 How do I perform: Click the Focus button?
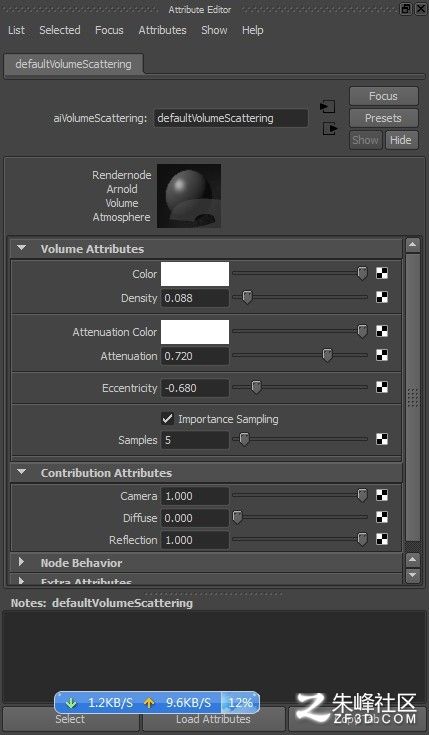coord(384,96)
